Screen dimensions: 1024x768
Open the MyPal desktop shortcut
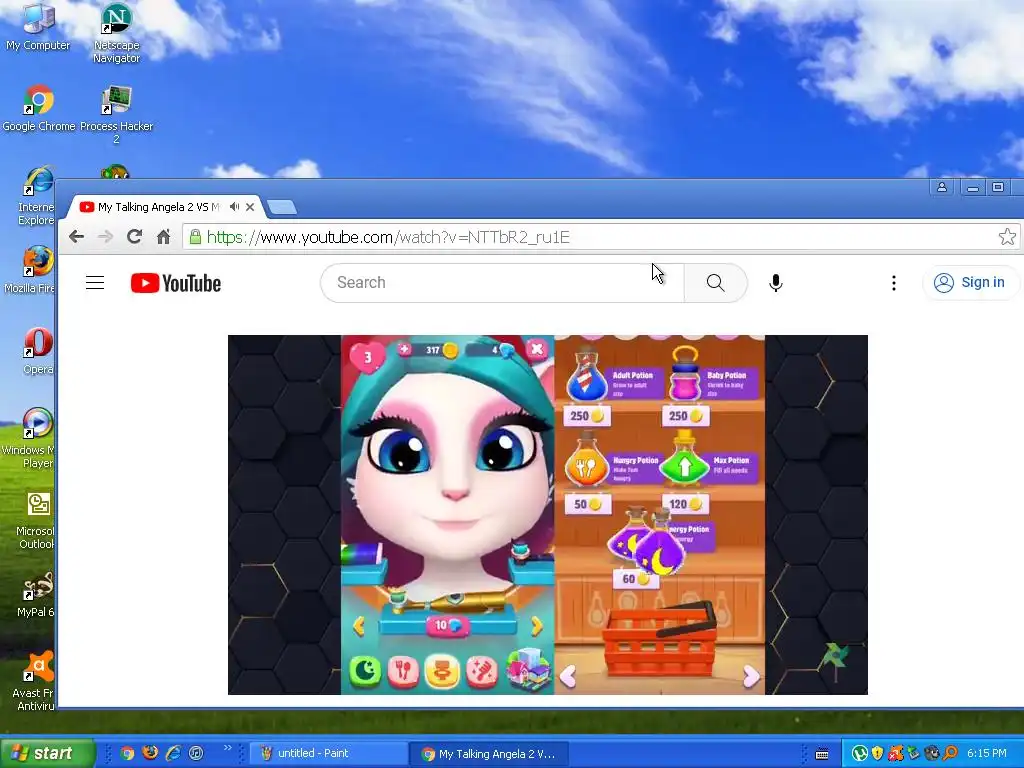(x=36, y=594)
